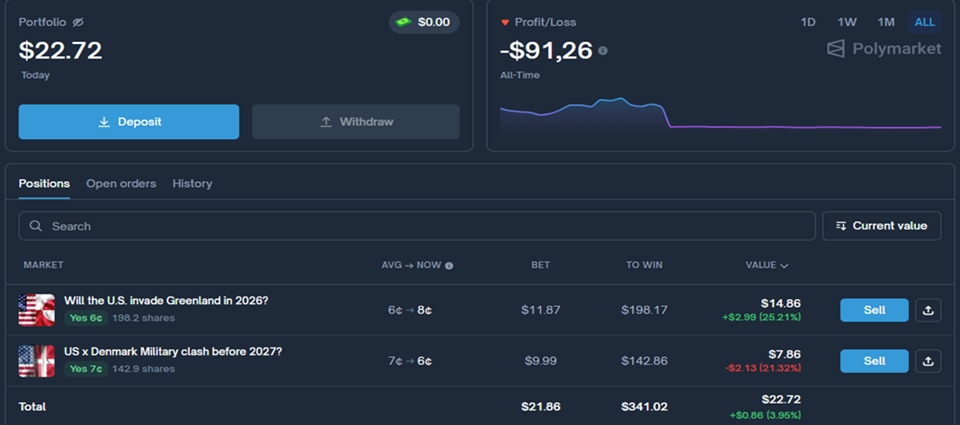The image size is (960, 425).
Task: Select the ALL profit/loss timeframe
Action: 924,22
